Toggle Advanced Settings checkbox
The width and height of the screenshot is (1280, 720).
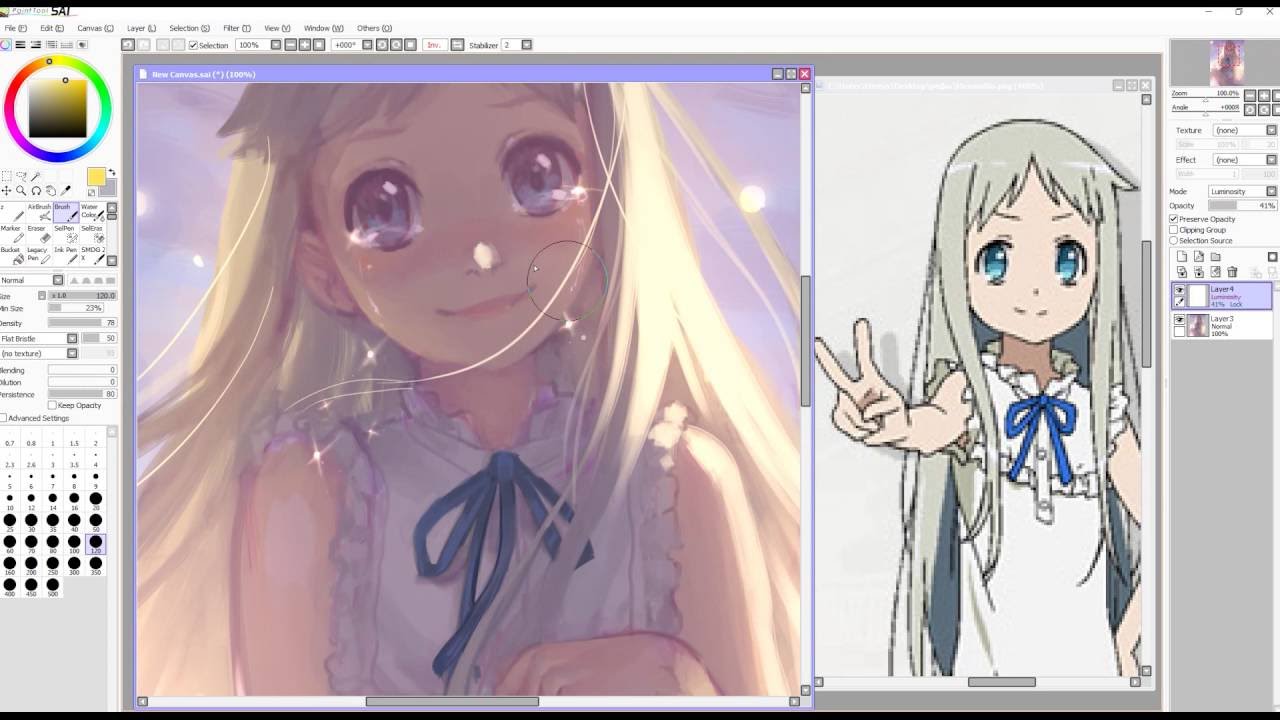(x=3, y=418)
